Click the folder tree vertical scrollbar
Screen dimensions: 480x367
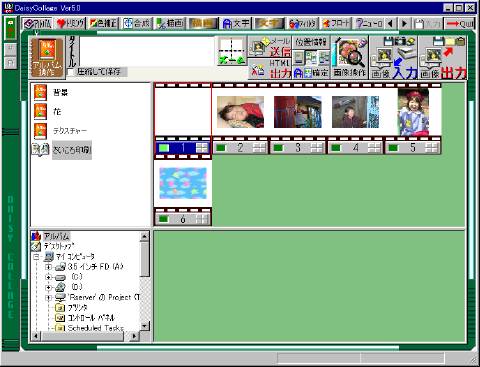coord(144,281)
